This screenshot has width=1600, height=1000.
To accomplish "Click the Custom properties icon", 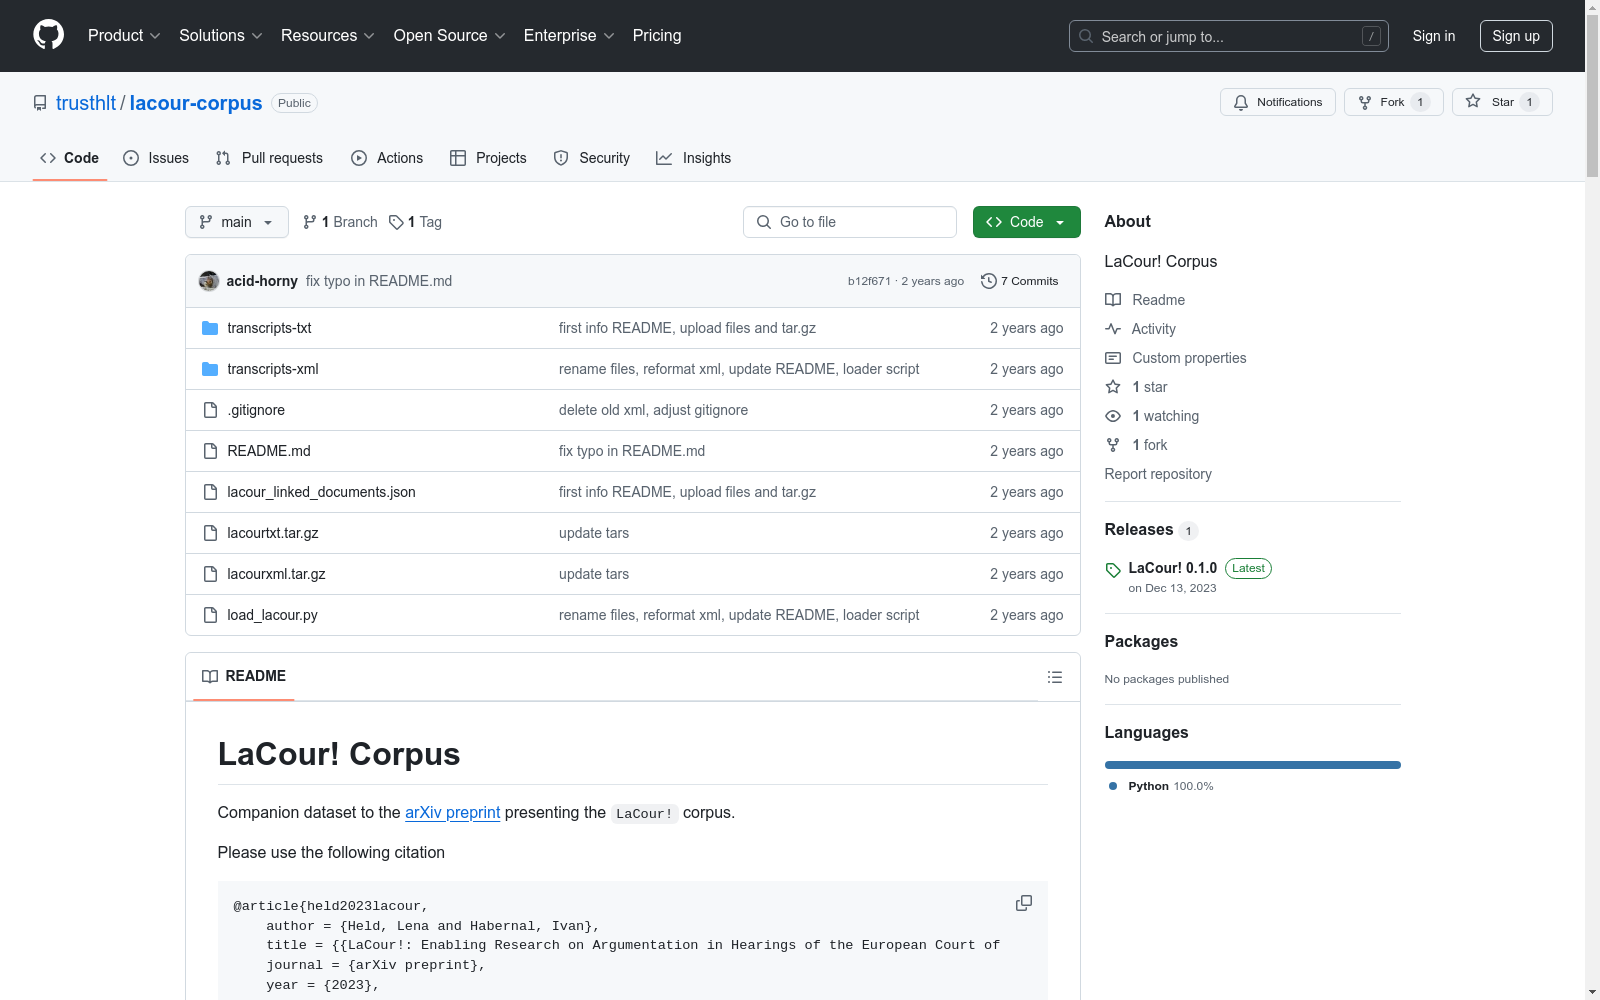I will [1113, 358].
